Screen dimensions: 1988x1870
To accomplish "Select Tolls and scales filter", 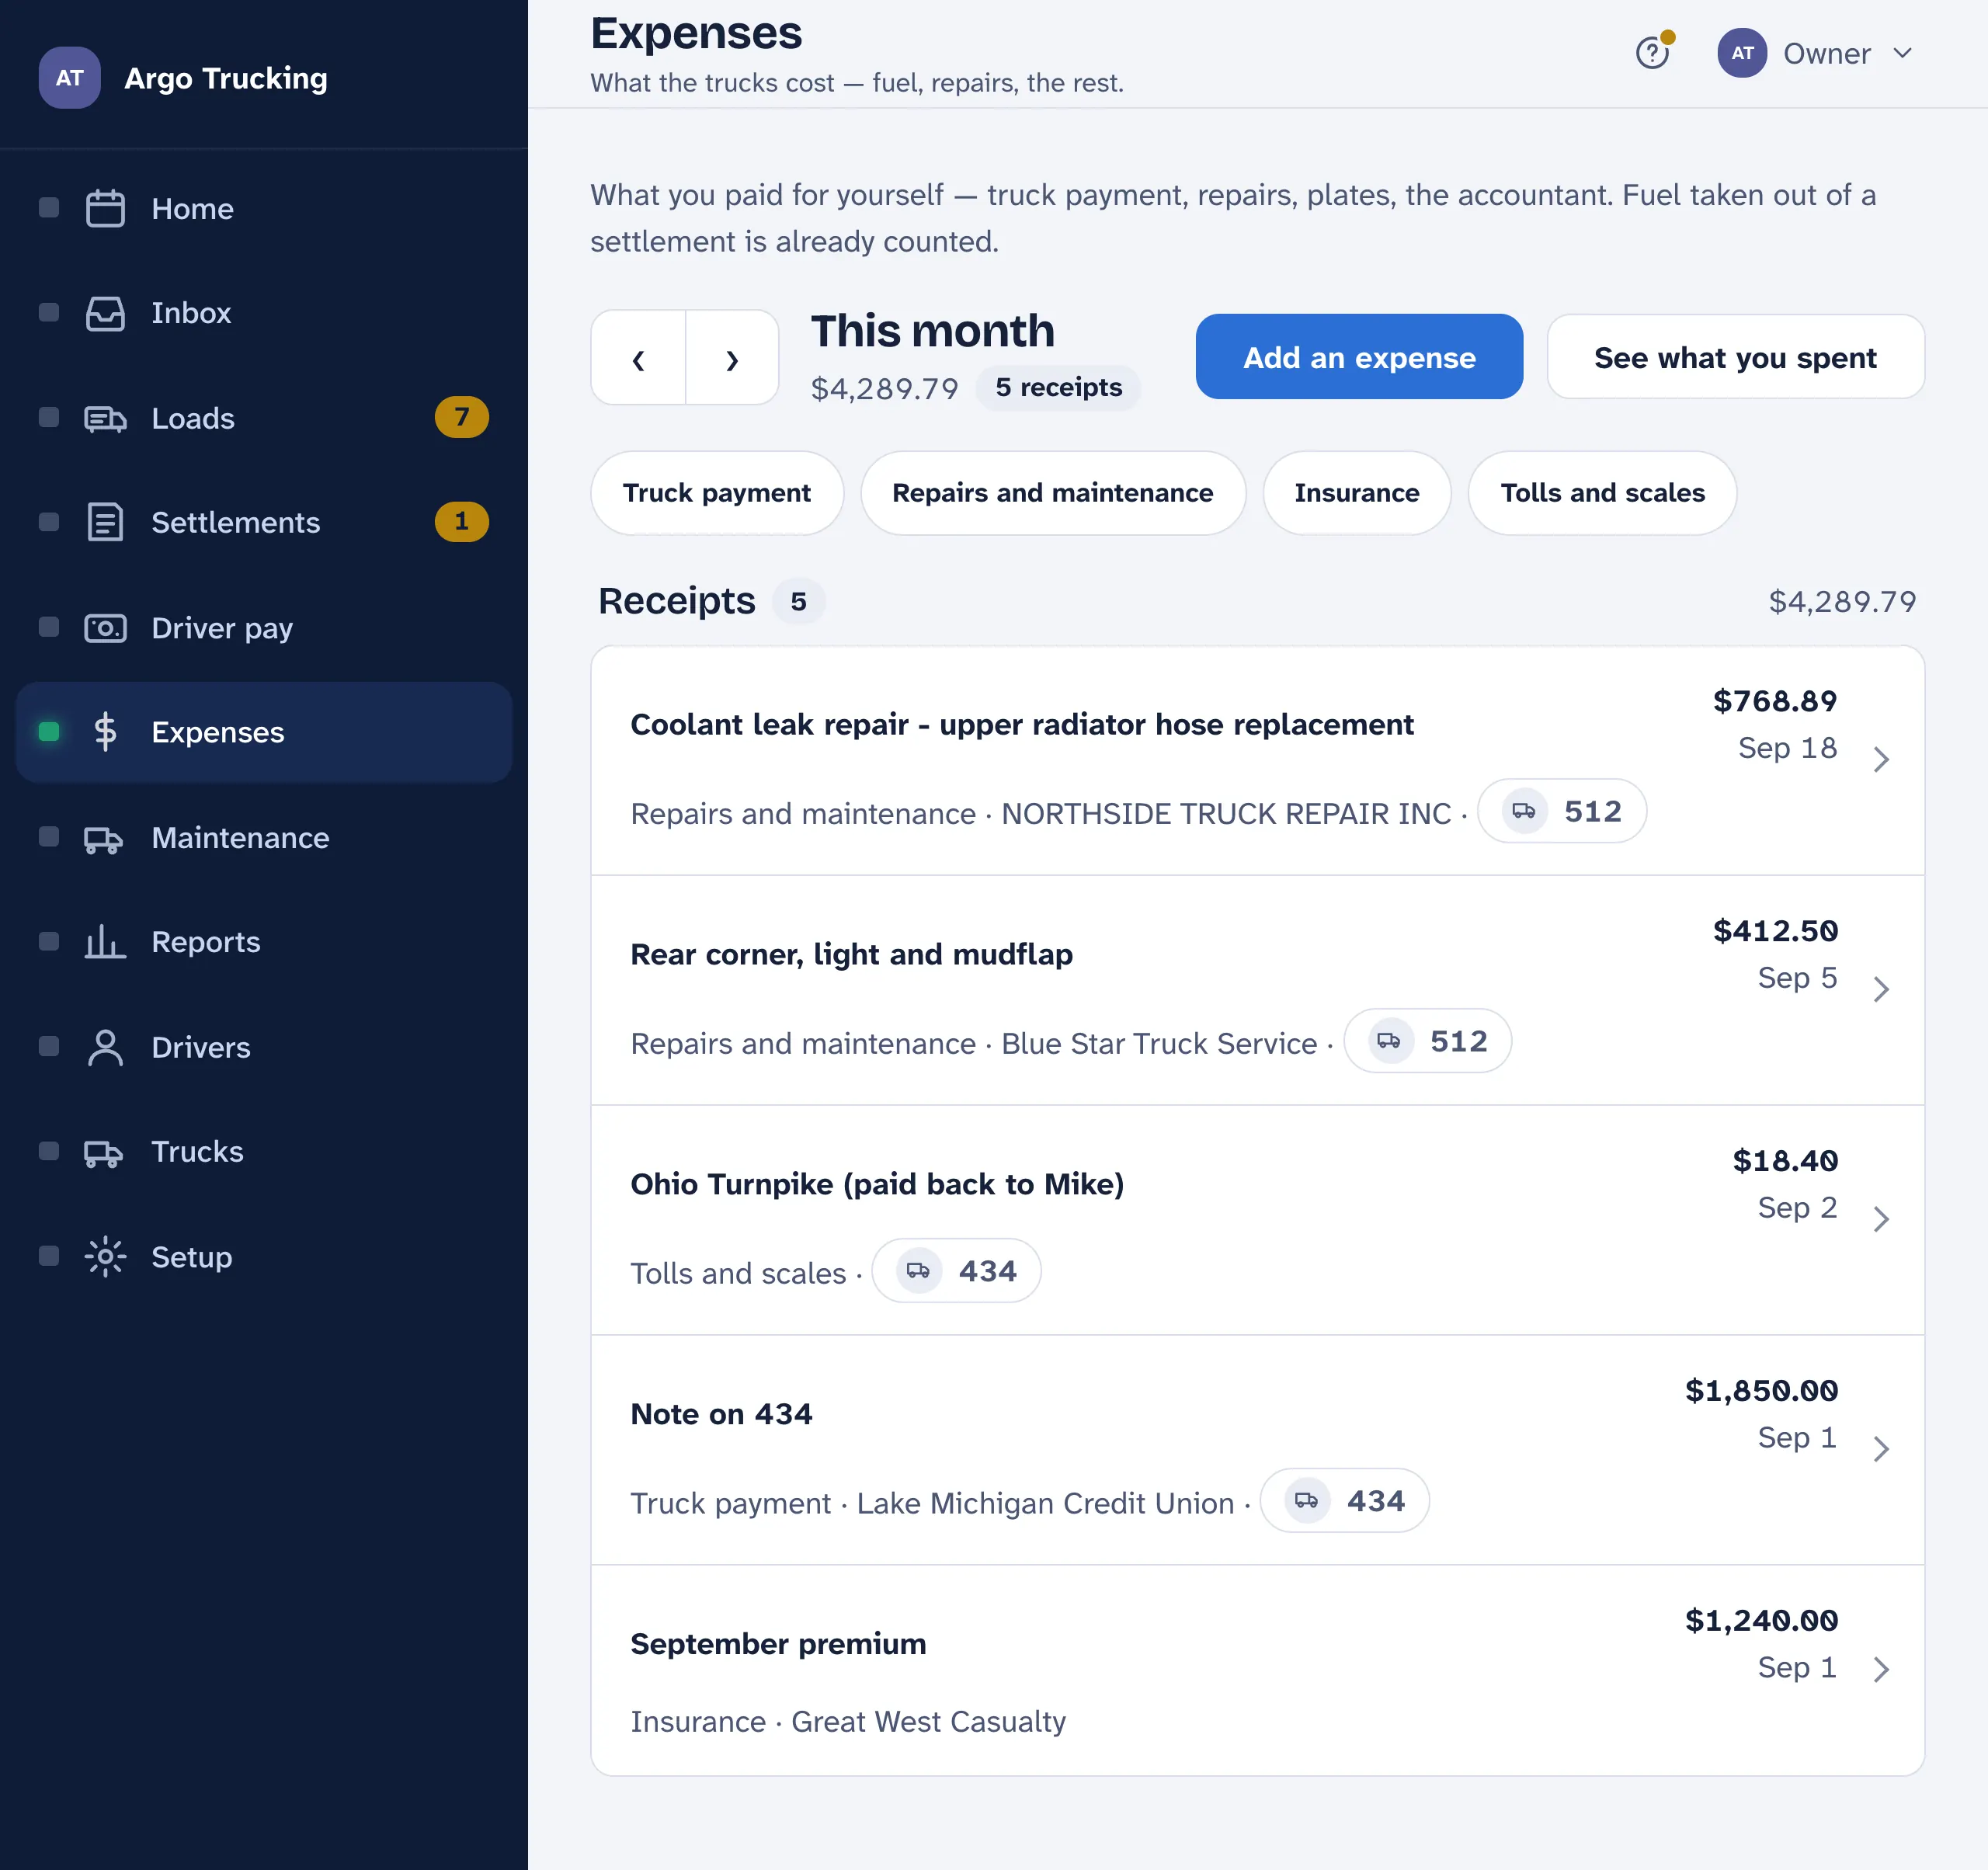I will 1602,493.
